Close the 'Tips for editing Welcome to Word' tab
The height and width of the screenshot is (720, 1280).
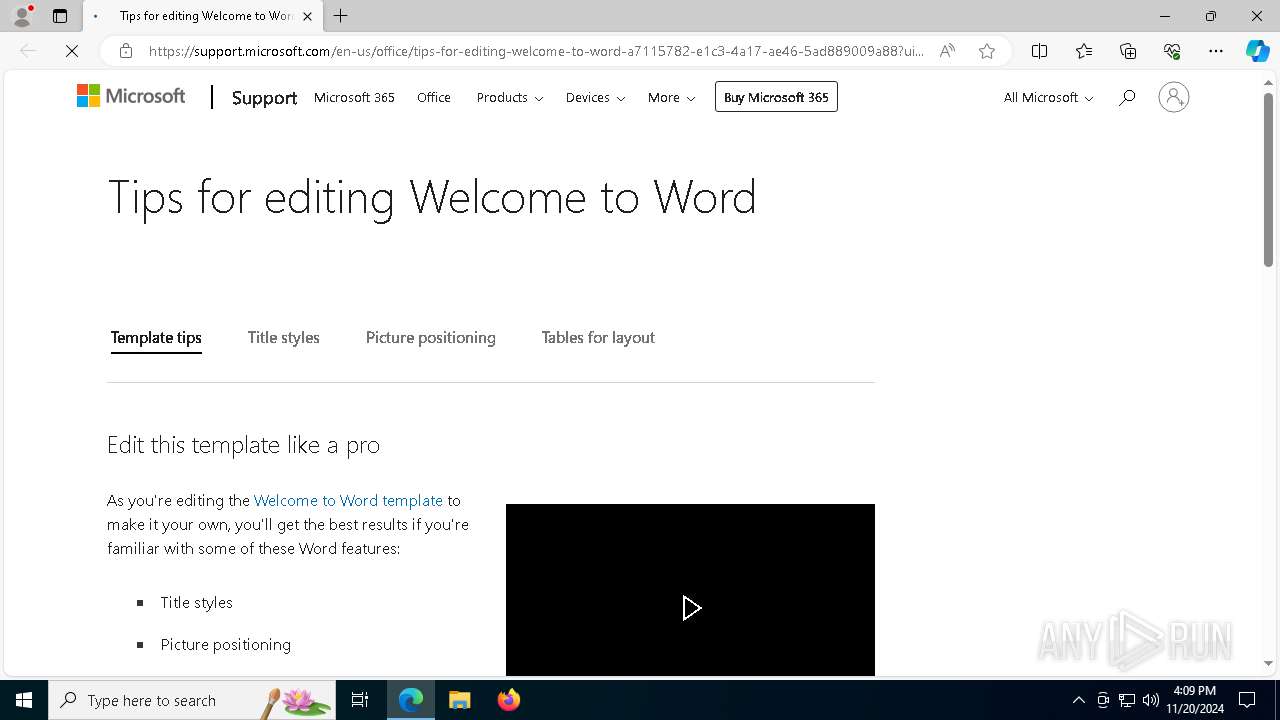coord(308,16)
